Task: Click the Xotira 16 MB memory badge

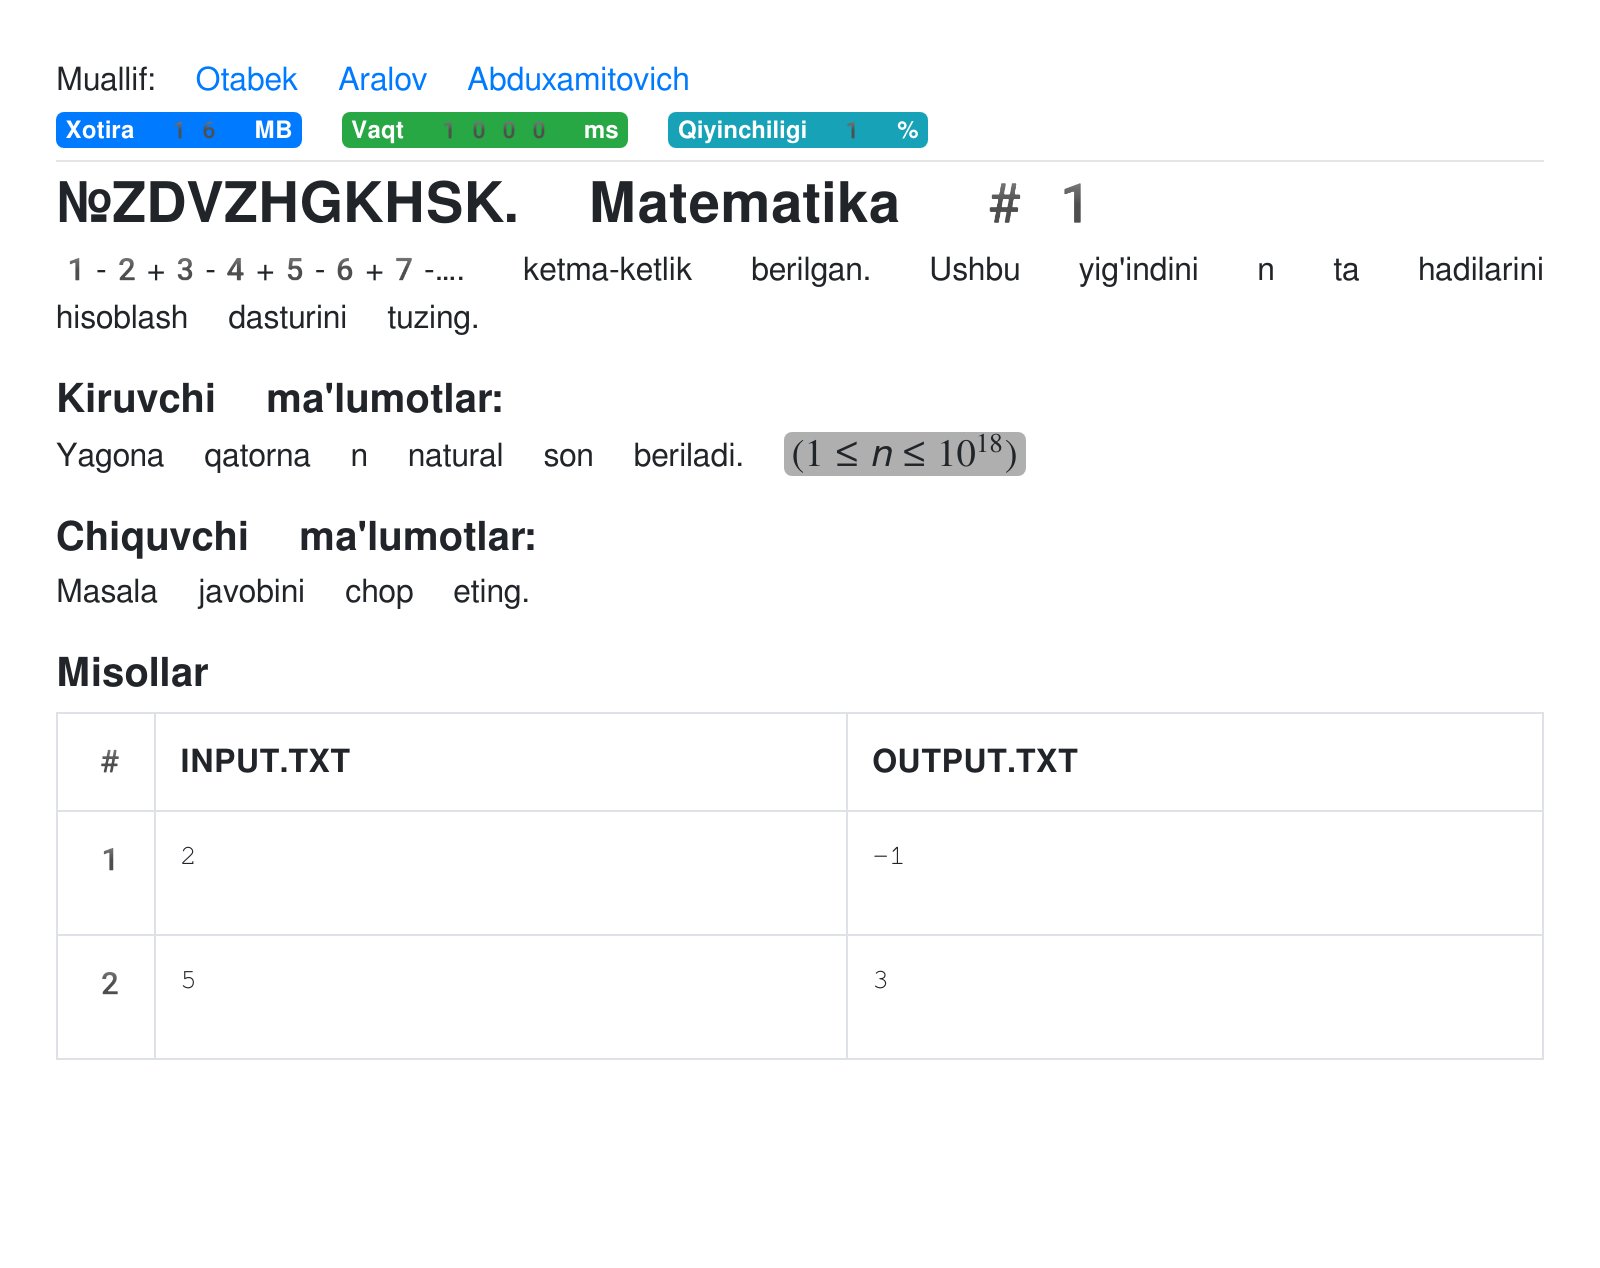Action: [x=178, y=129]
